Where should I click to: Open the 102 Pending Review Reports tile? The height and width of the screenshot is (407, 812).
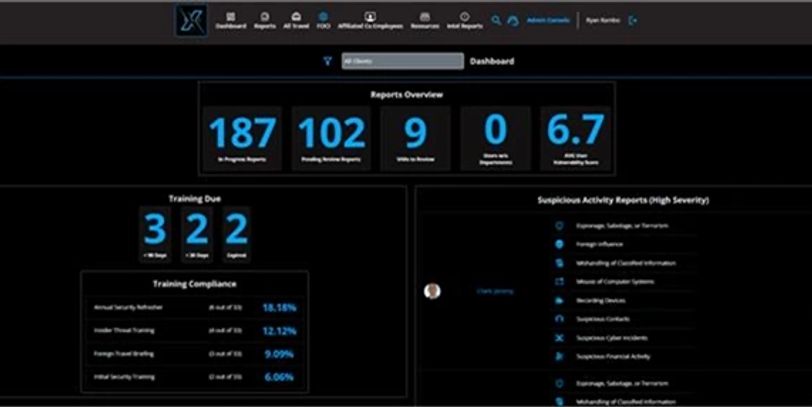coord(331,138)
